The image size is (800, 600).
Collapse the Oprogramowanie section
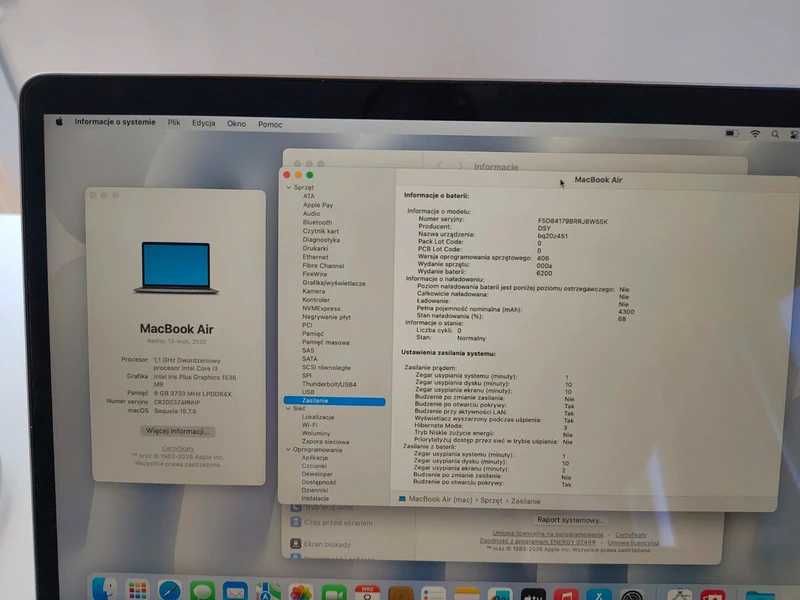point(288,449)
